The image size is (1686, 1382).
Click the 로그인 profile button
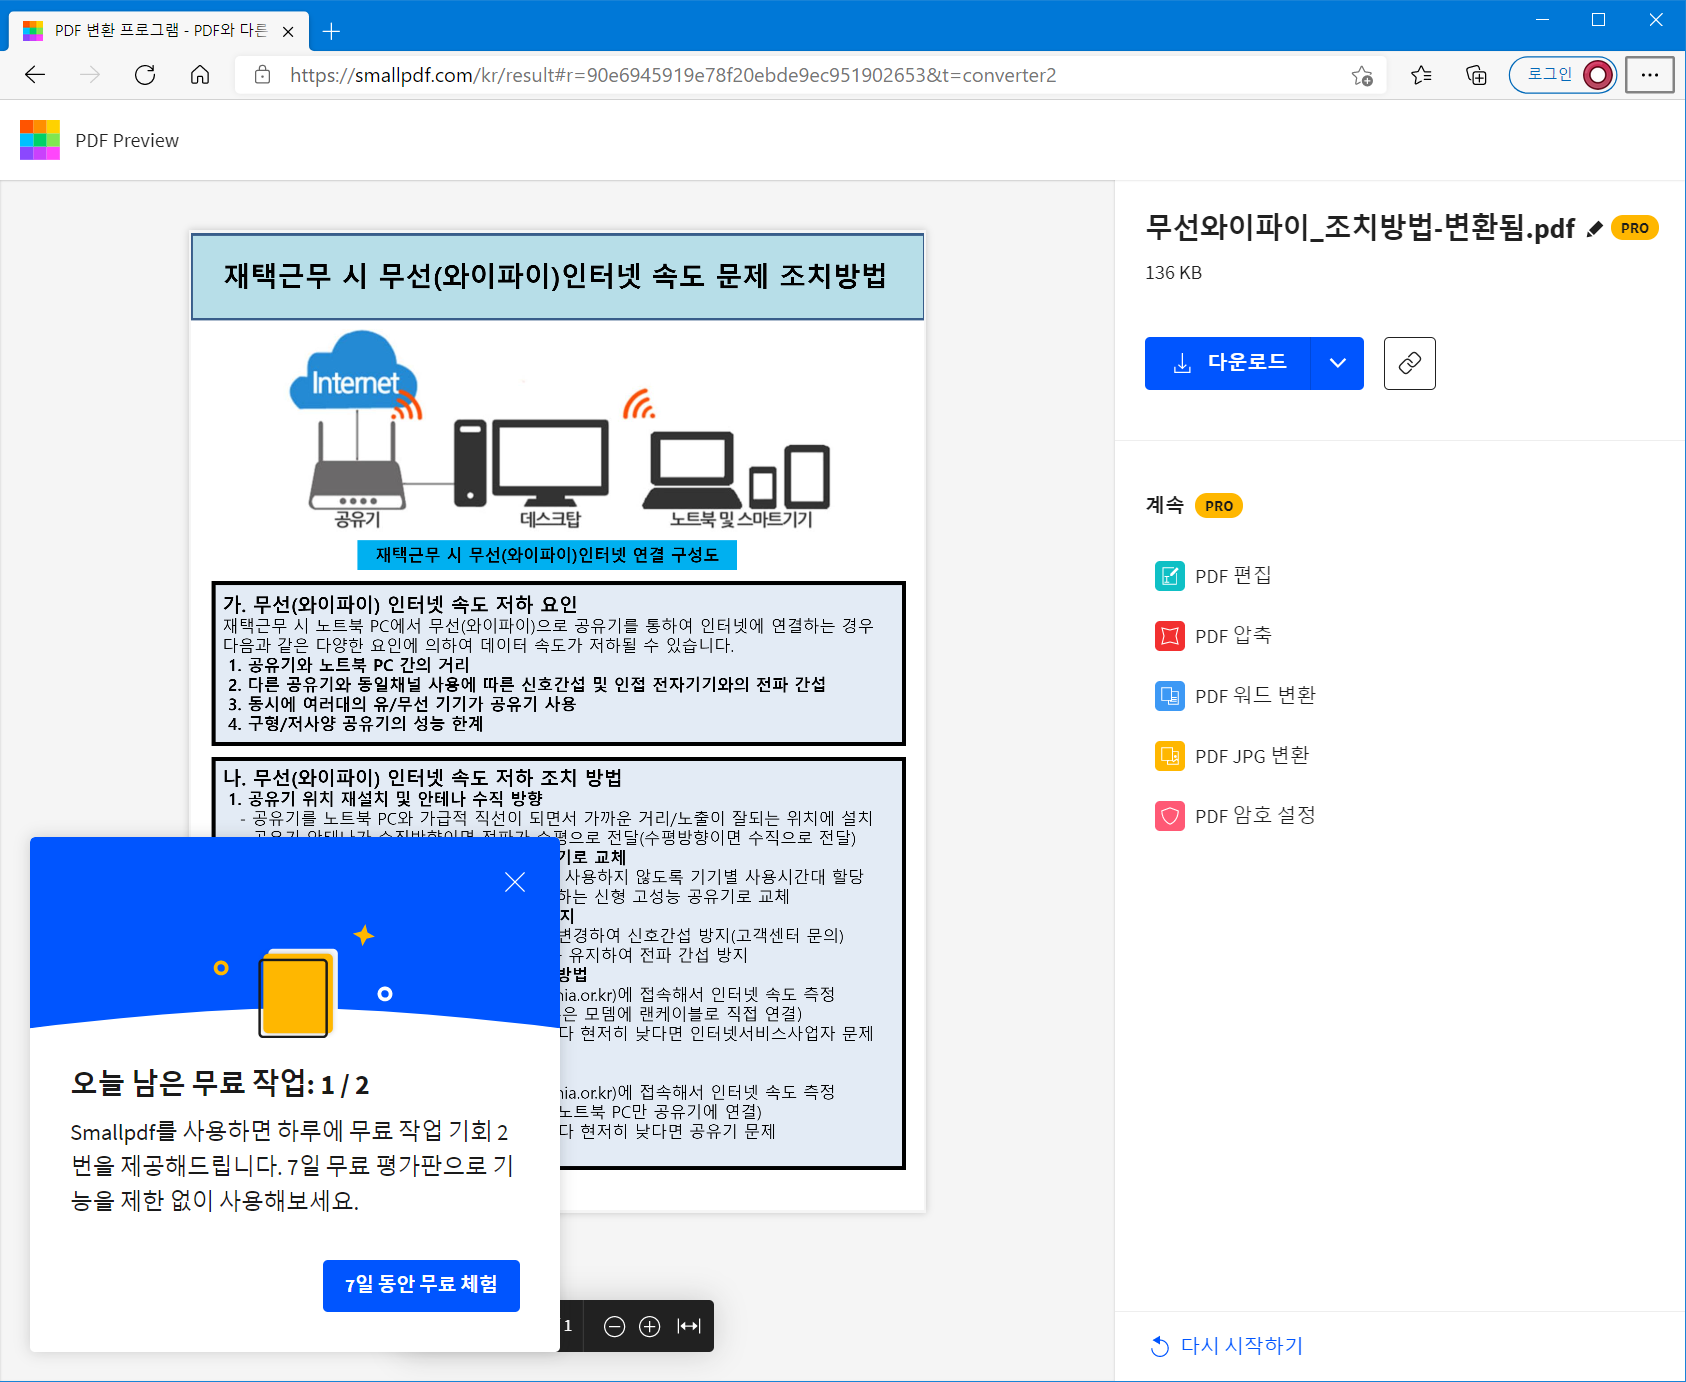pyautogui.click(x=1563, y=75)
